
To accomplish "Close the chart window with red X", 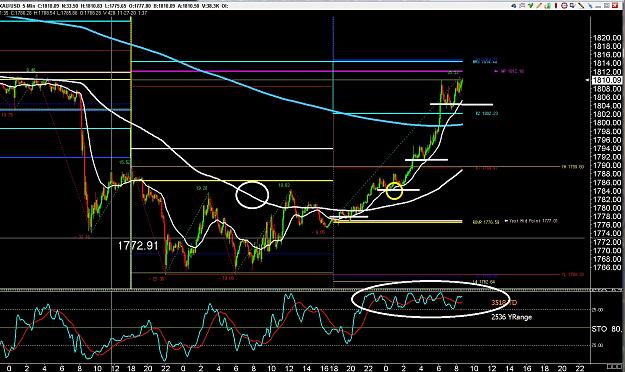I will [615, 6].
